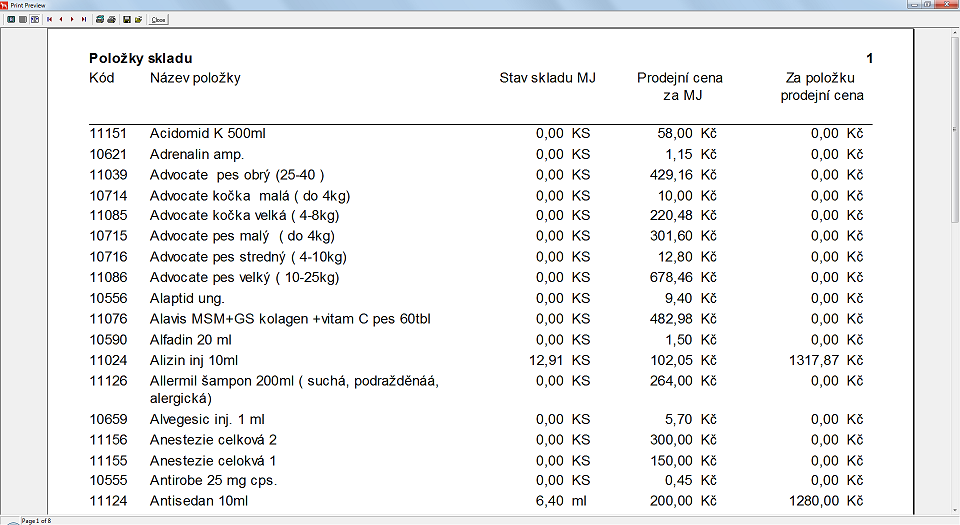
Task: Click the print report icon
Action: point(111,20)
